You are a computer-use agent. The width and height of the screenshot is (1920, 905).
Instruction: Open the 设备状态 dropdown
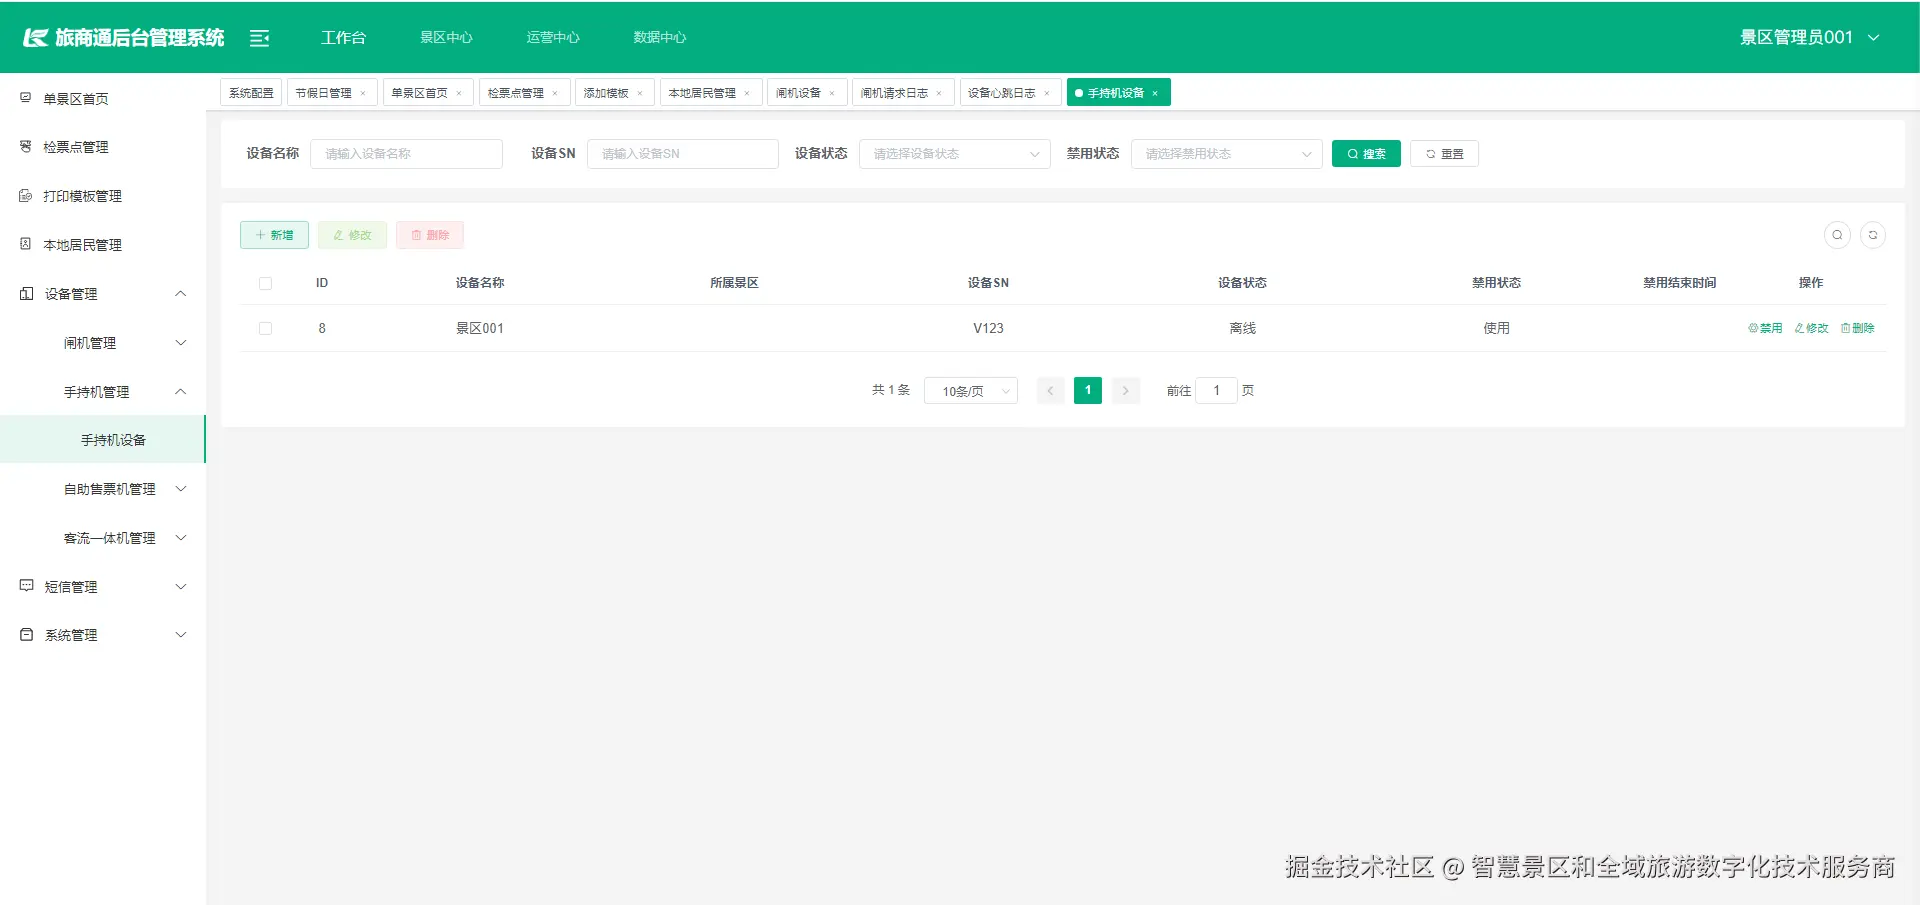click(x=954, y=154)
